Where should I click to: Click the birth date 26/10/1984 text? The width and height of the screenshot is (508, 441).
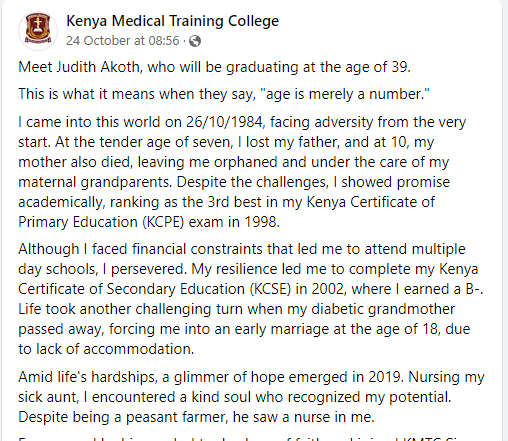pyautogui.click(x=226, y=122)
